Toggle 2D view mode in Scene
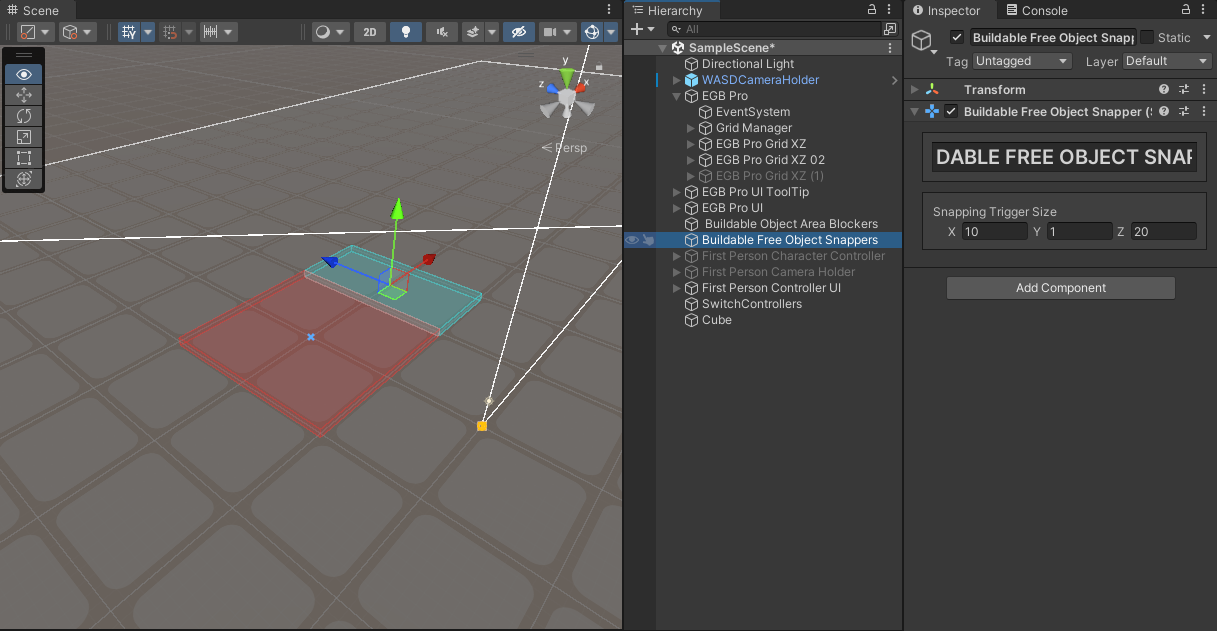Screen dimensions: 1217x631 (370, 32)
